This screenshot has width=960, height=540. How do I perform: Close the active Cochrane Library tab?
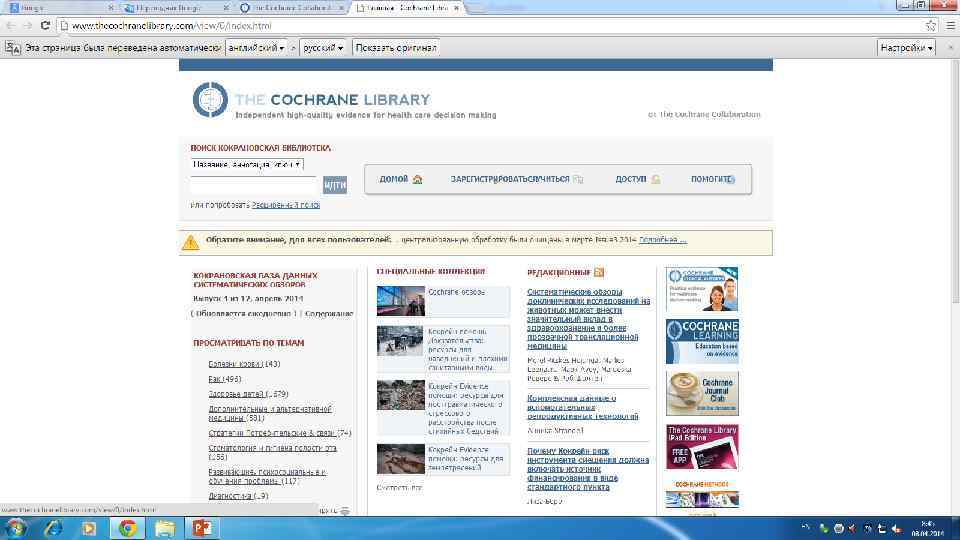456,8
